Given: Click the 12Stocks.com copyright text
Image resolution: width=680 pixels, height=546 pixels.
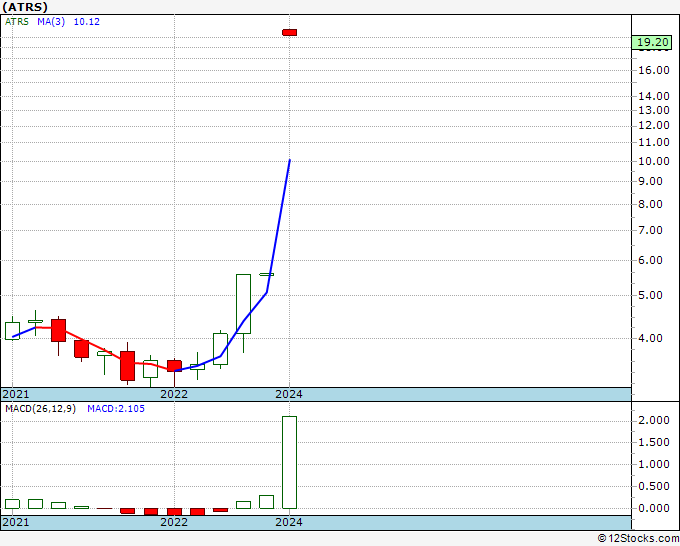Looking at the screenshot, I should [638, 539].
